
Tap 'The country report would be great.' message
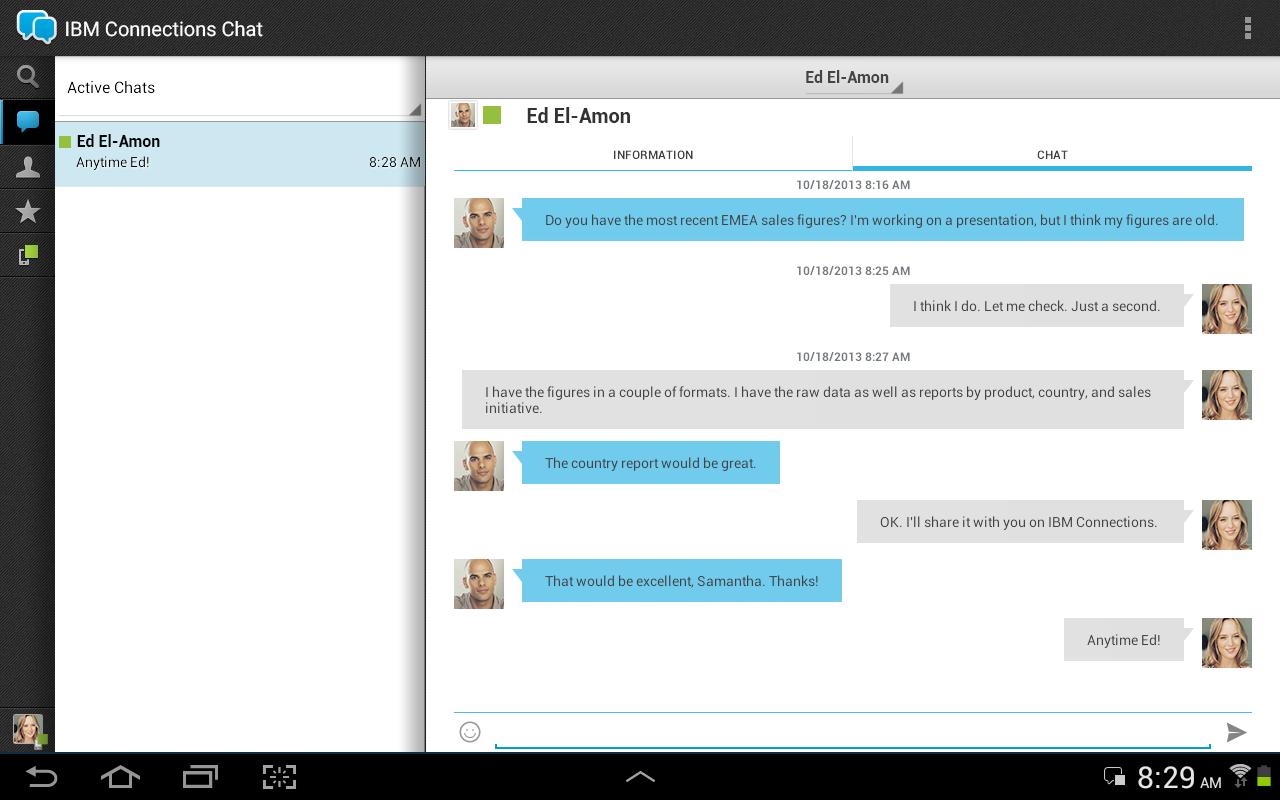[650, 463]
